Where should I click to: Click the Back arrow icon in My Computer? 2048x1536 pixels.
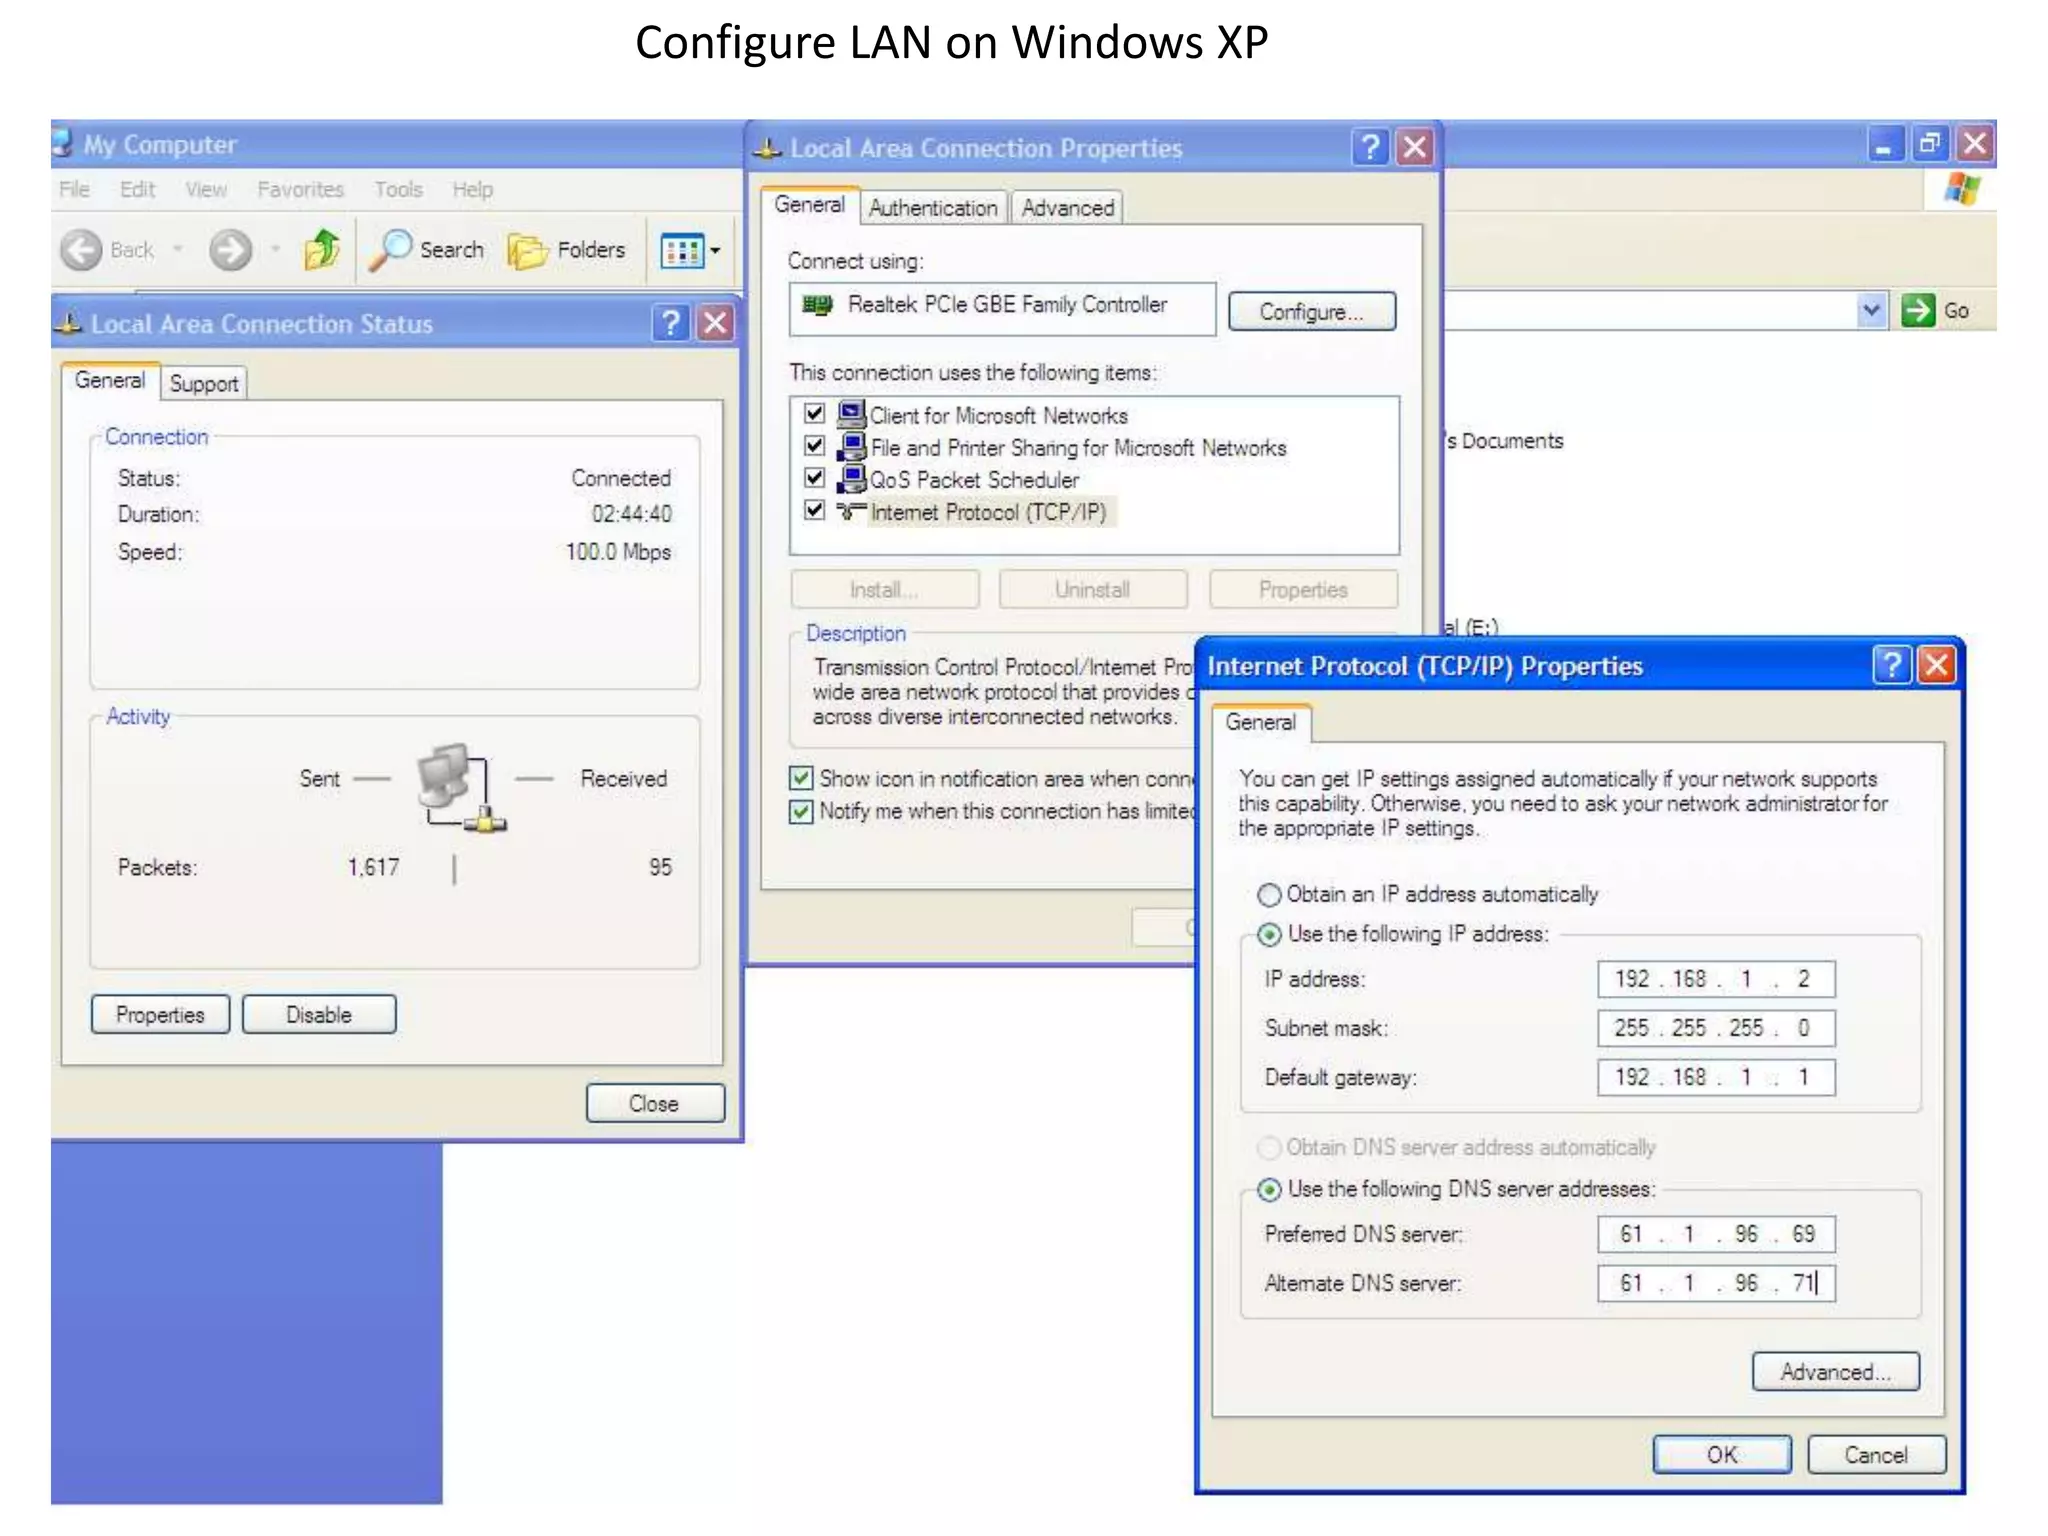pos(81,250)
